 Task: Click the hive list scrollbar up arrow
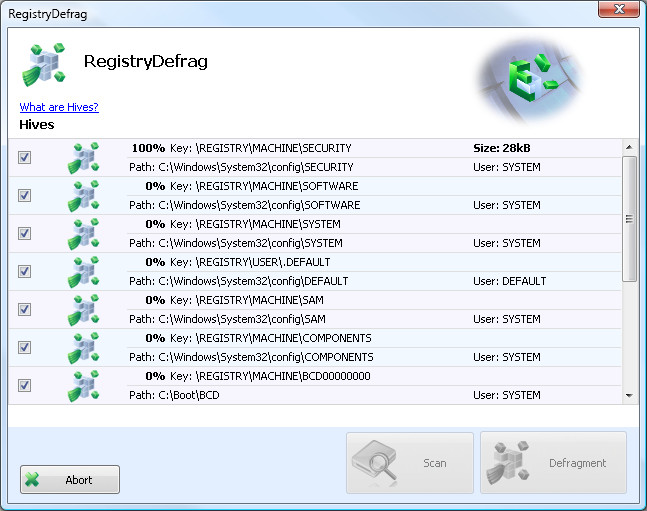click(629, 147)
